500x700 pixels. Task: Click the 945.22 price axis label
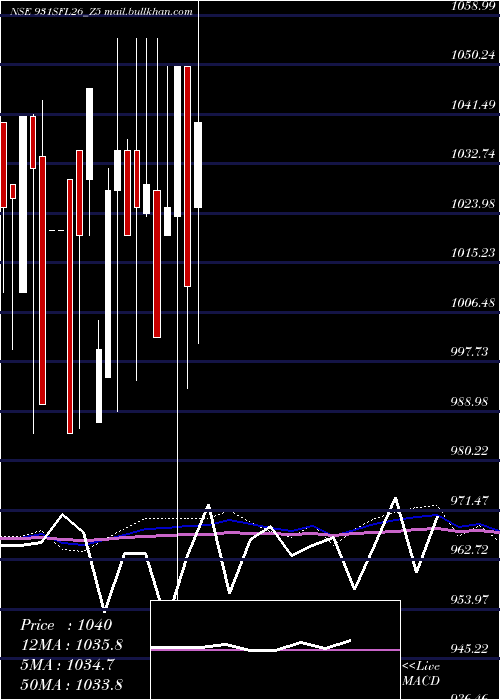[x=469, y=648]
